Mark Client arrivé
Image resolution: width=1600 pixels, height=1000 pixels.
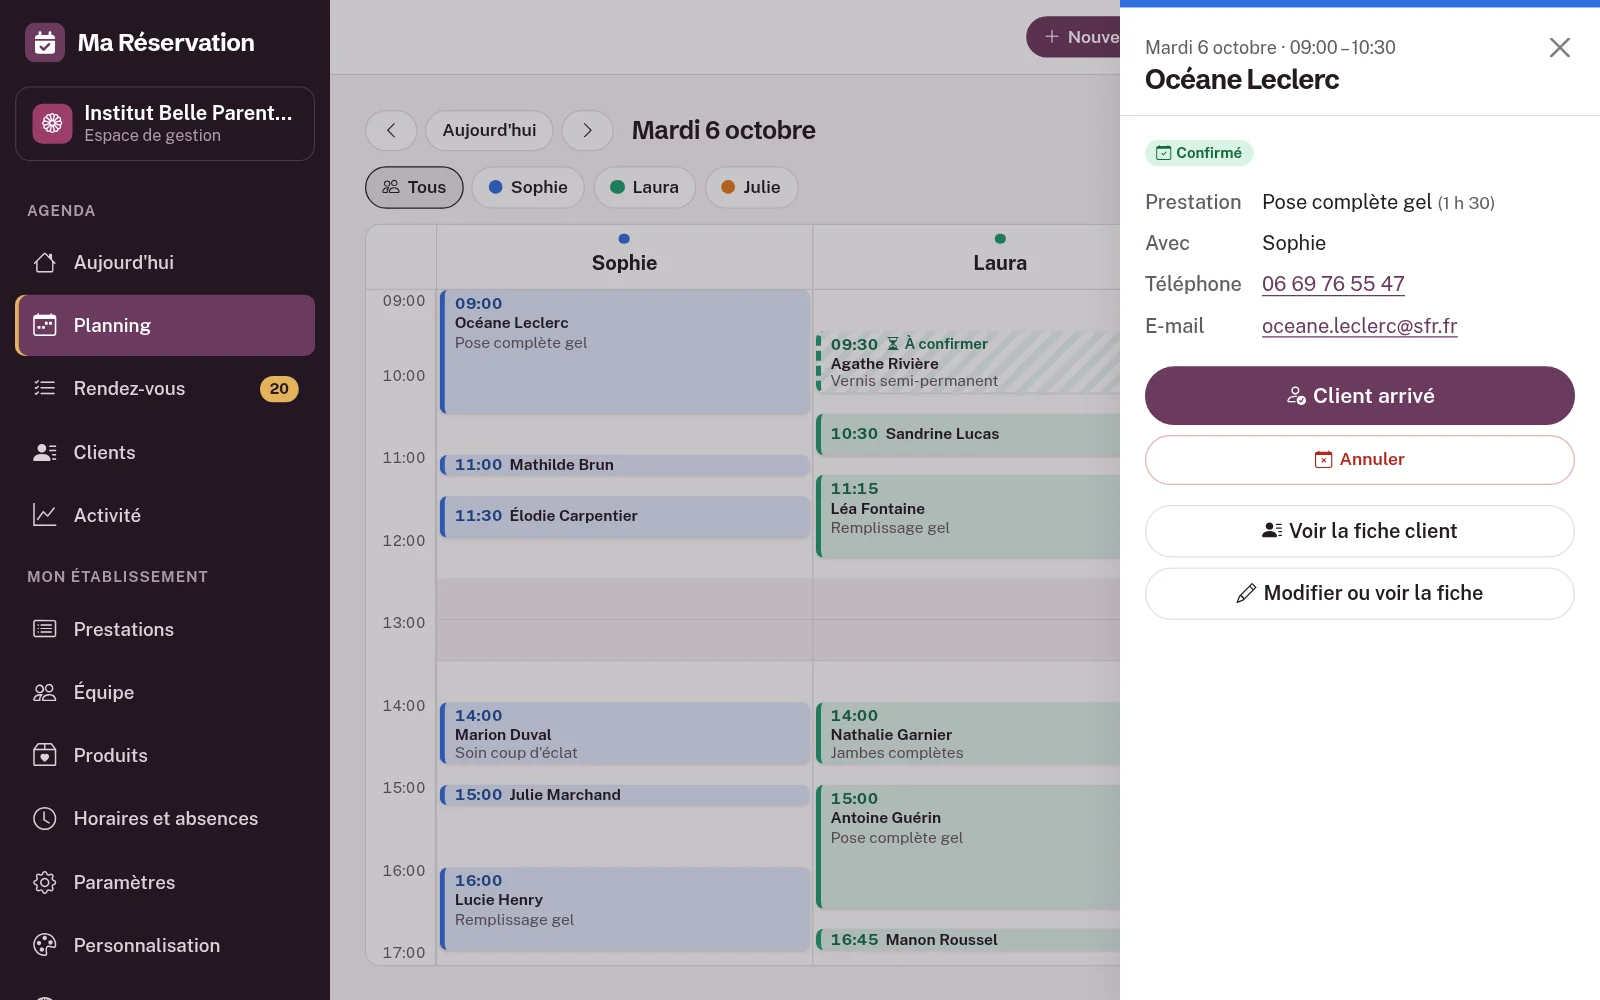click(1359, 395)
